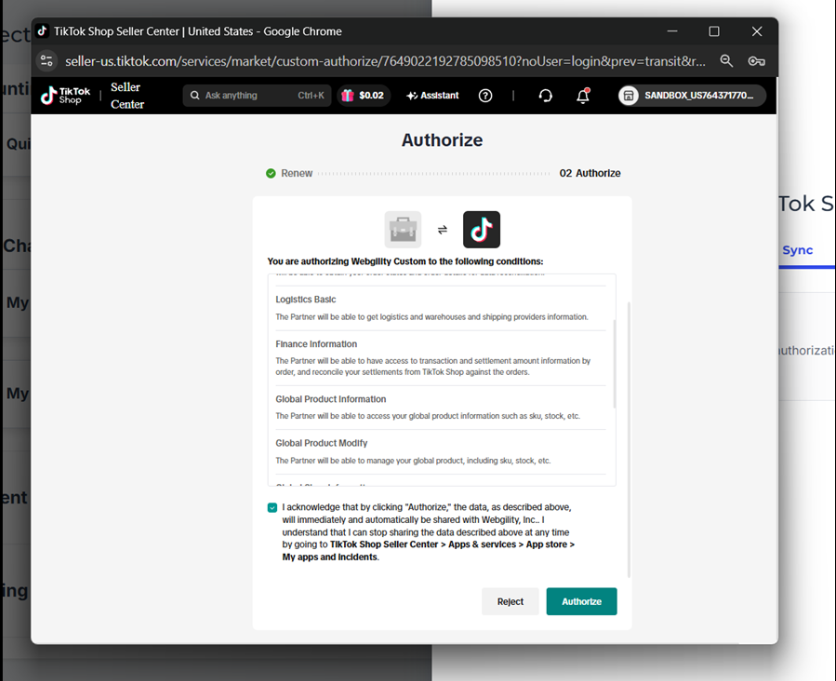Open the site information icon in address bar
The width and height of the screenshot is (836, 681).
point(47,61)
